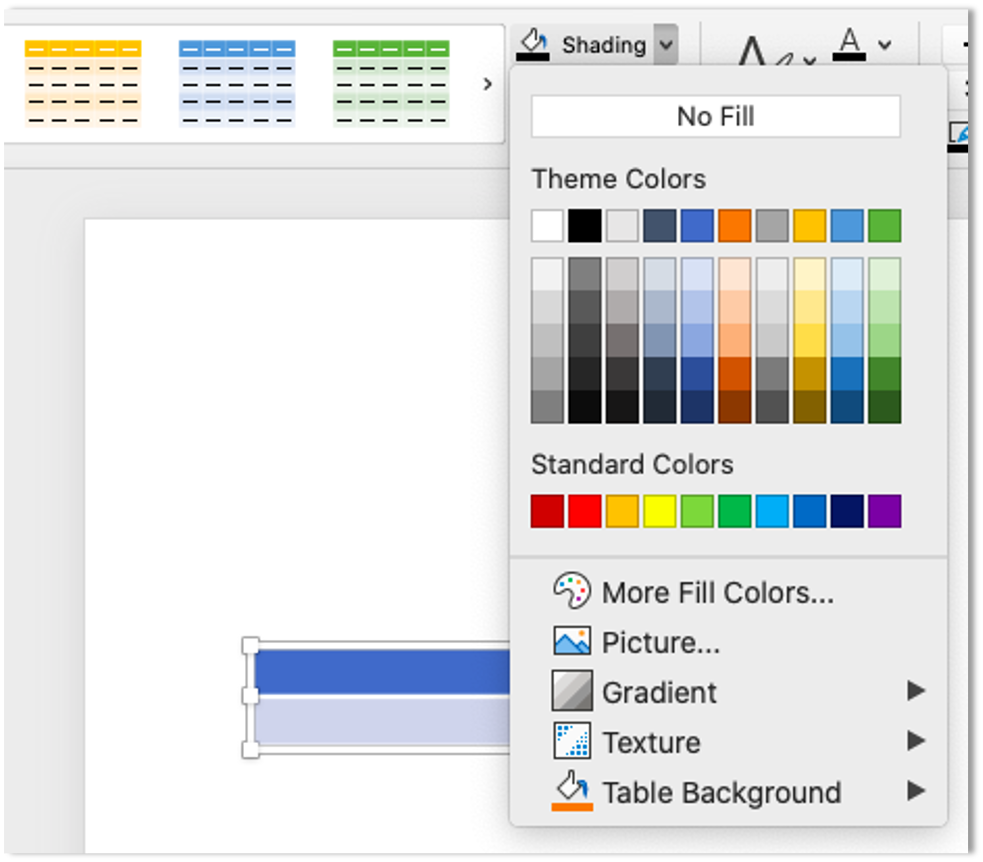Click the chevron to show more table styles
The image size is (983, 862).
tap(487, 85)
